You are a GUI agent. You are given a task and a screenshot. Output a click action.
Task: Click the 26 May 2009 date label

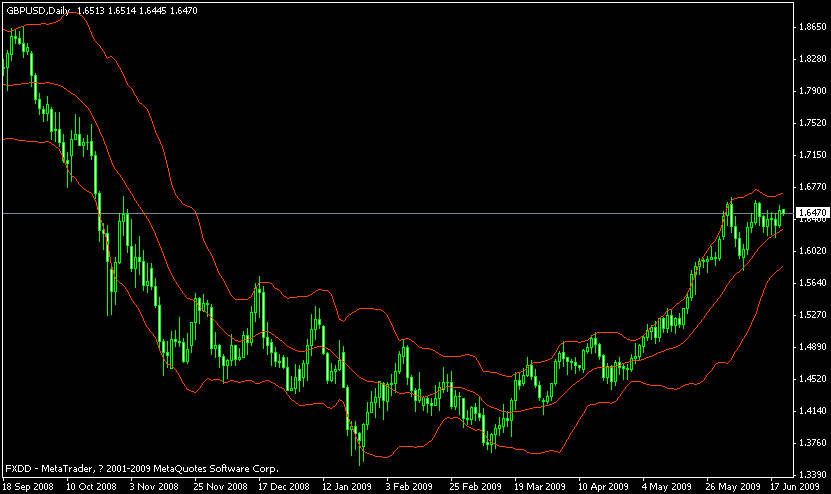(x=733, y=486)
